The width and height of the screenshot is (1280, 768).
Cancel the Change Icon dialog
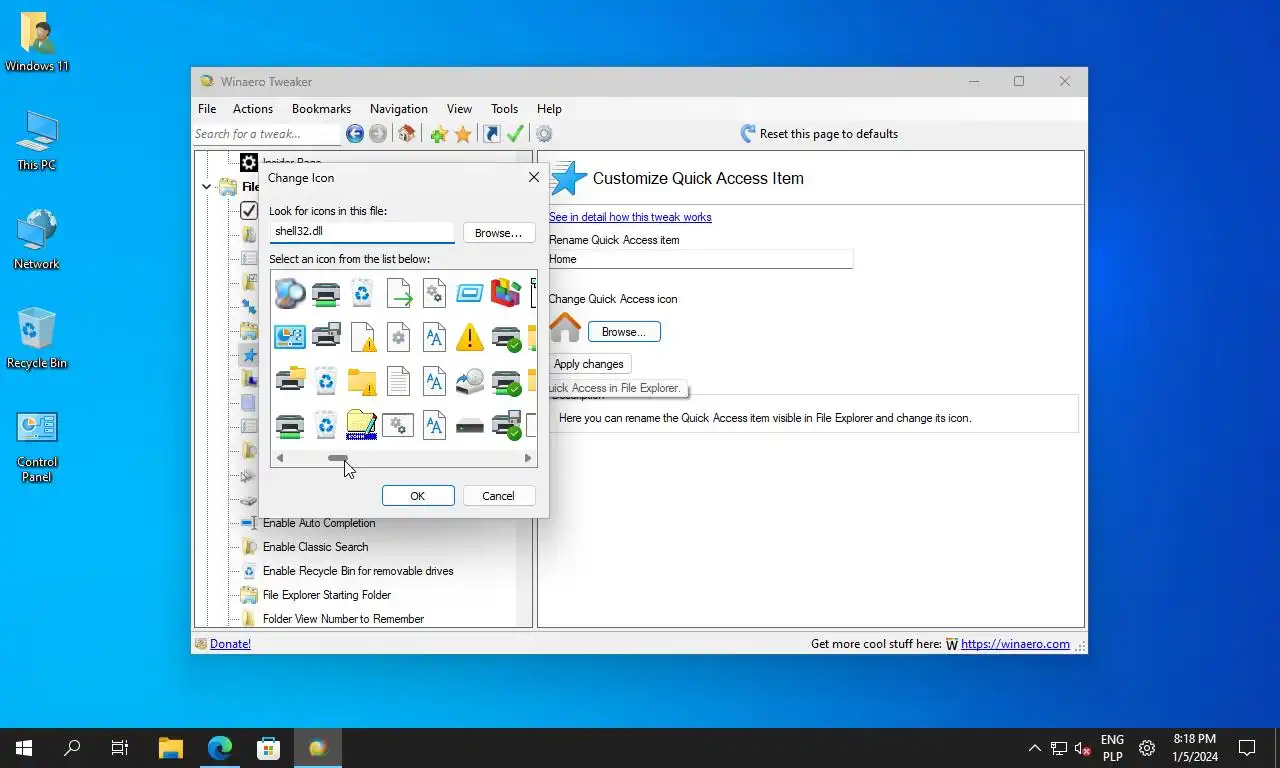coord(498,496)
